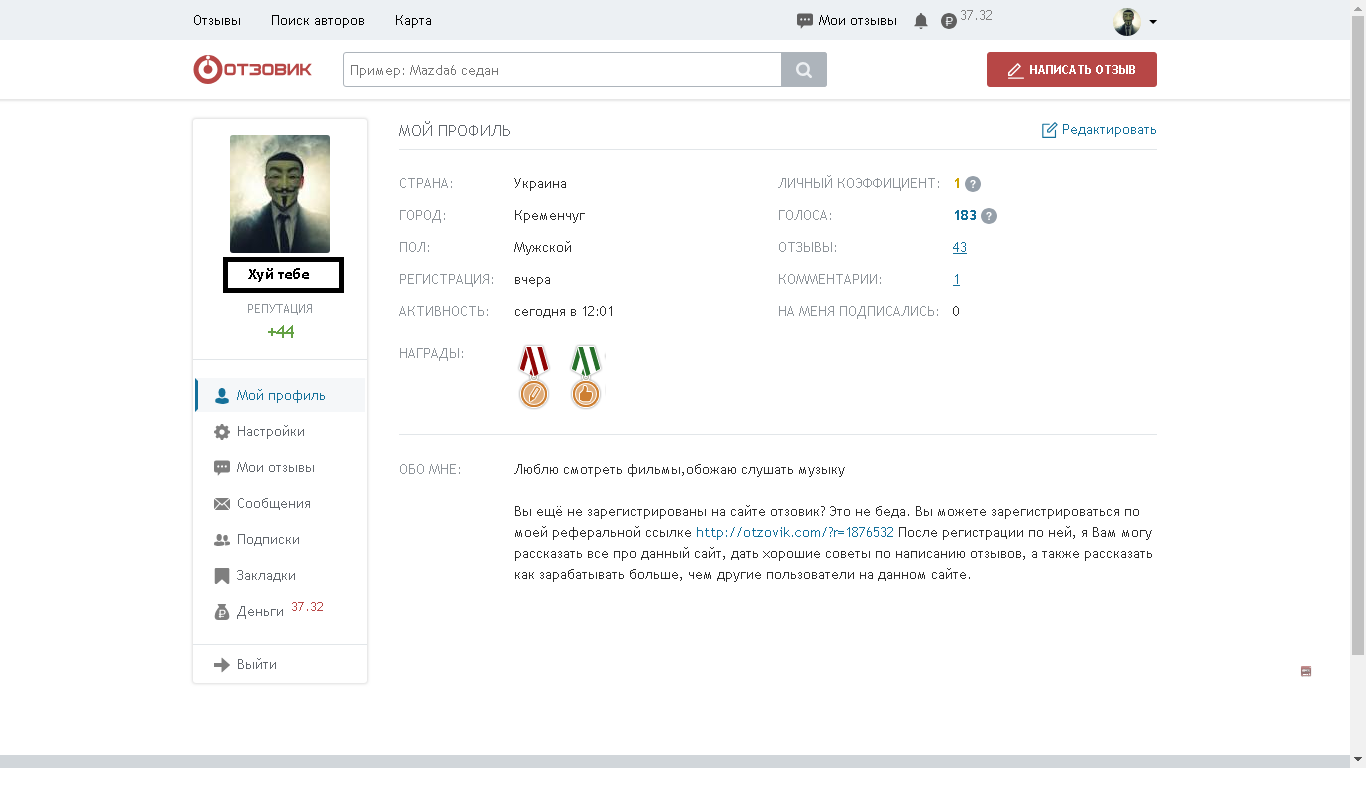Click the money bag icon for Деньги
The image size is (1366, 794).
[x=222, y=612]
